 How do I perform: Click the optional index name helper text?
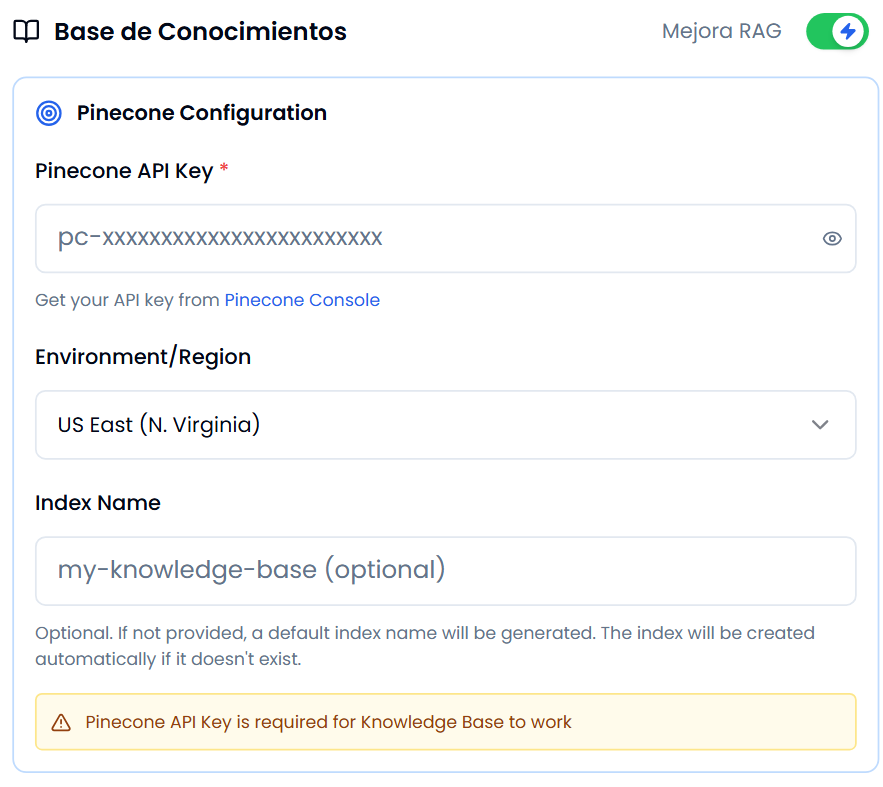pos(424,646)
